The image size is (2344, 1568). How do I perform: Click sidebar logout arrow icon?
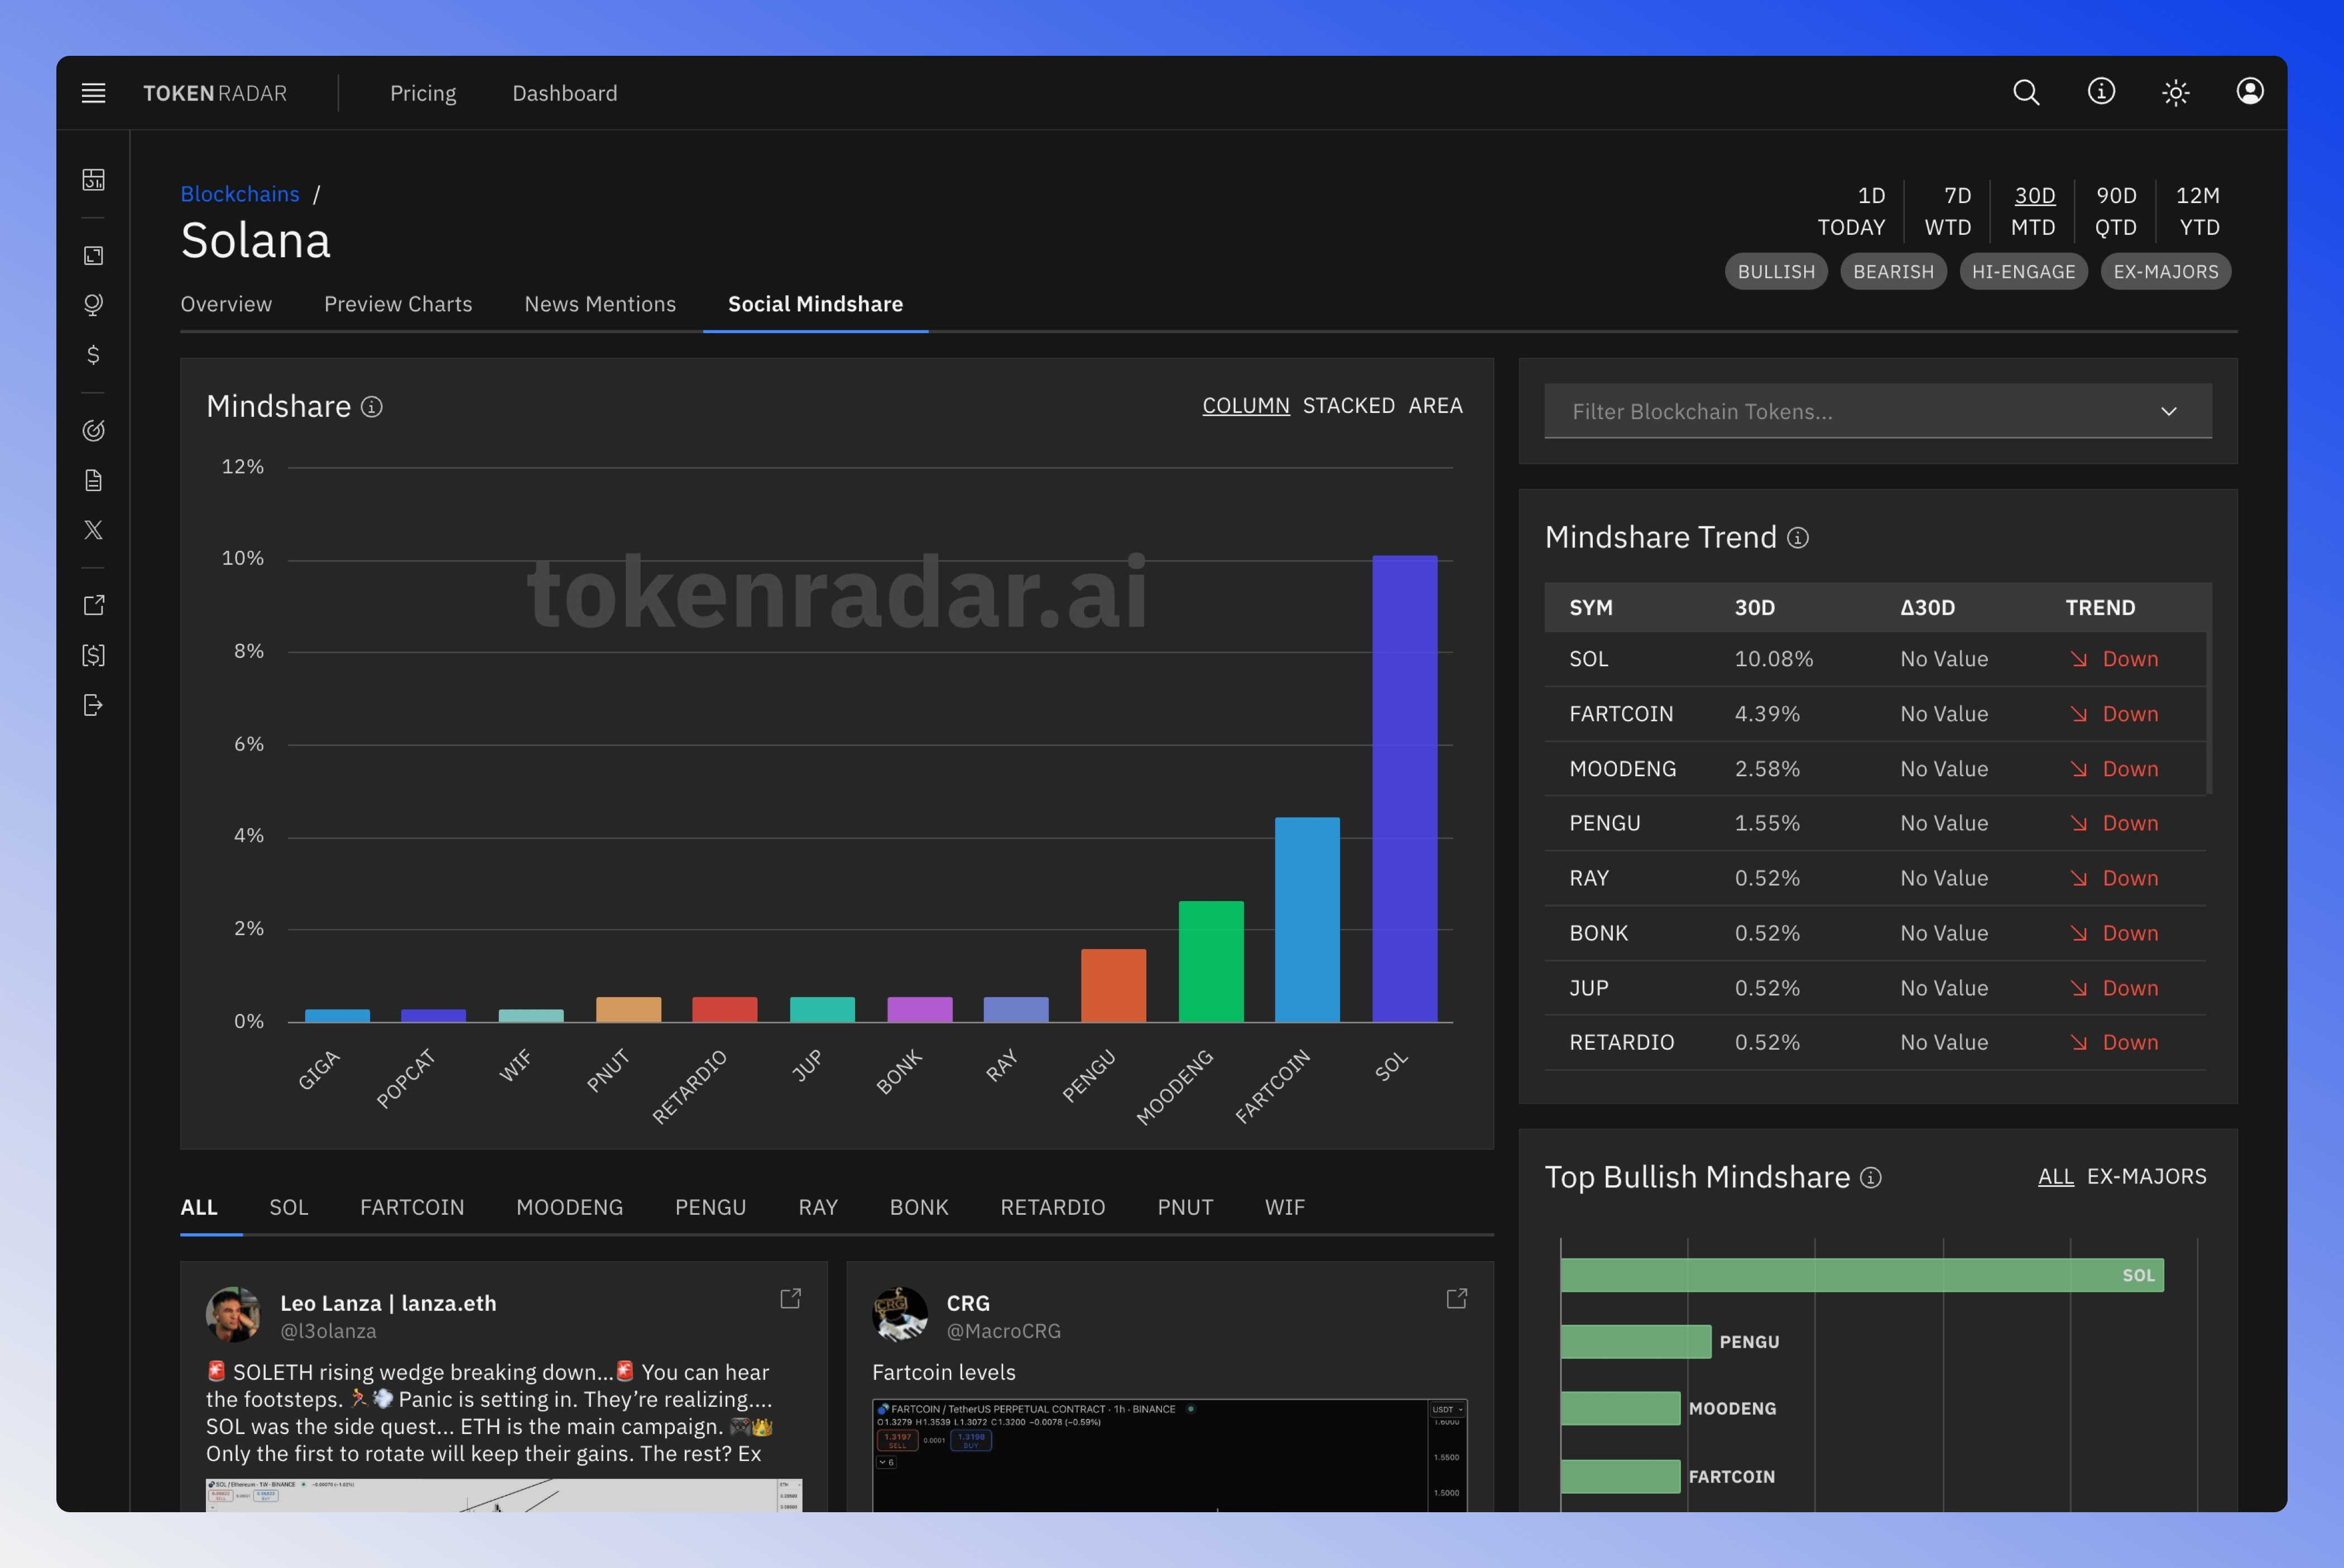(x=93, y=706)
